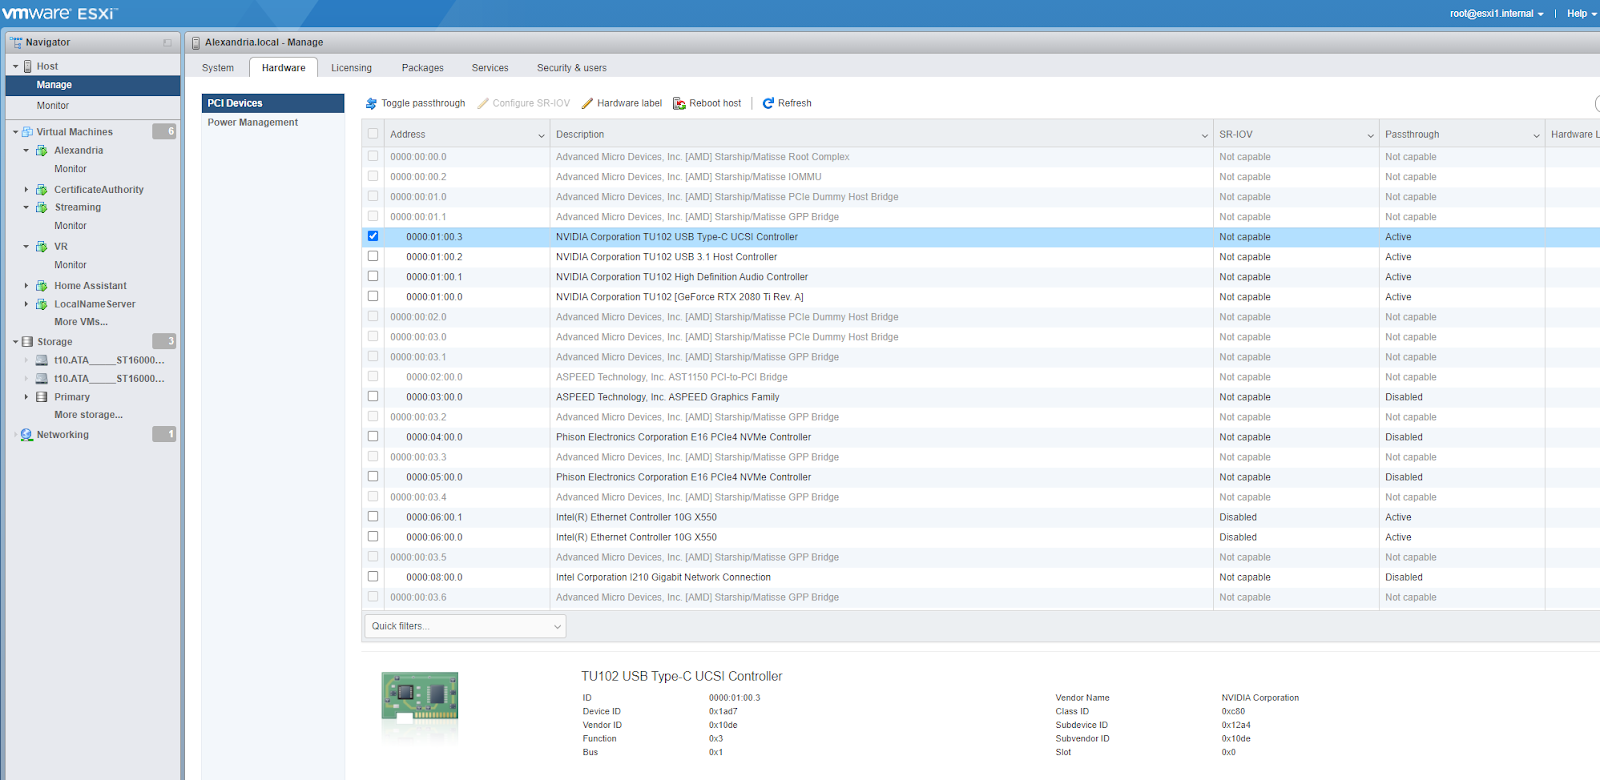Switch to the System tab
Viewport: 1600px width, 780px height.
coord(218,68)
